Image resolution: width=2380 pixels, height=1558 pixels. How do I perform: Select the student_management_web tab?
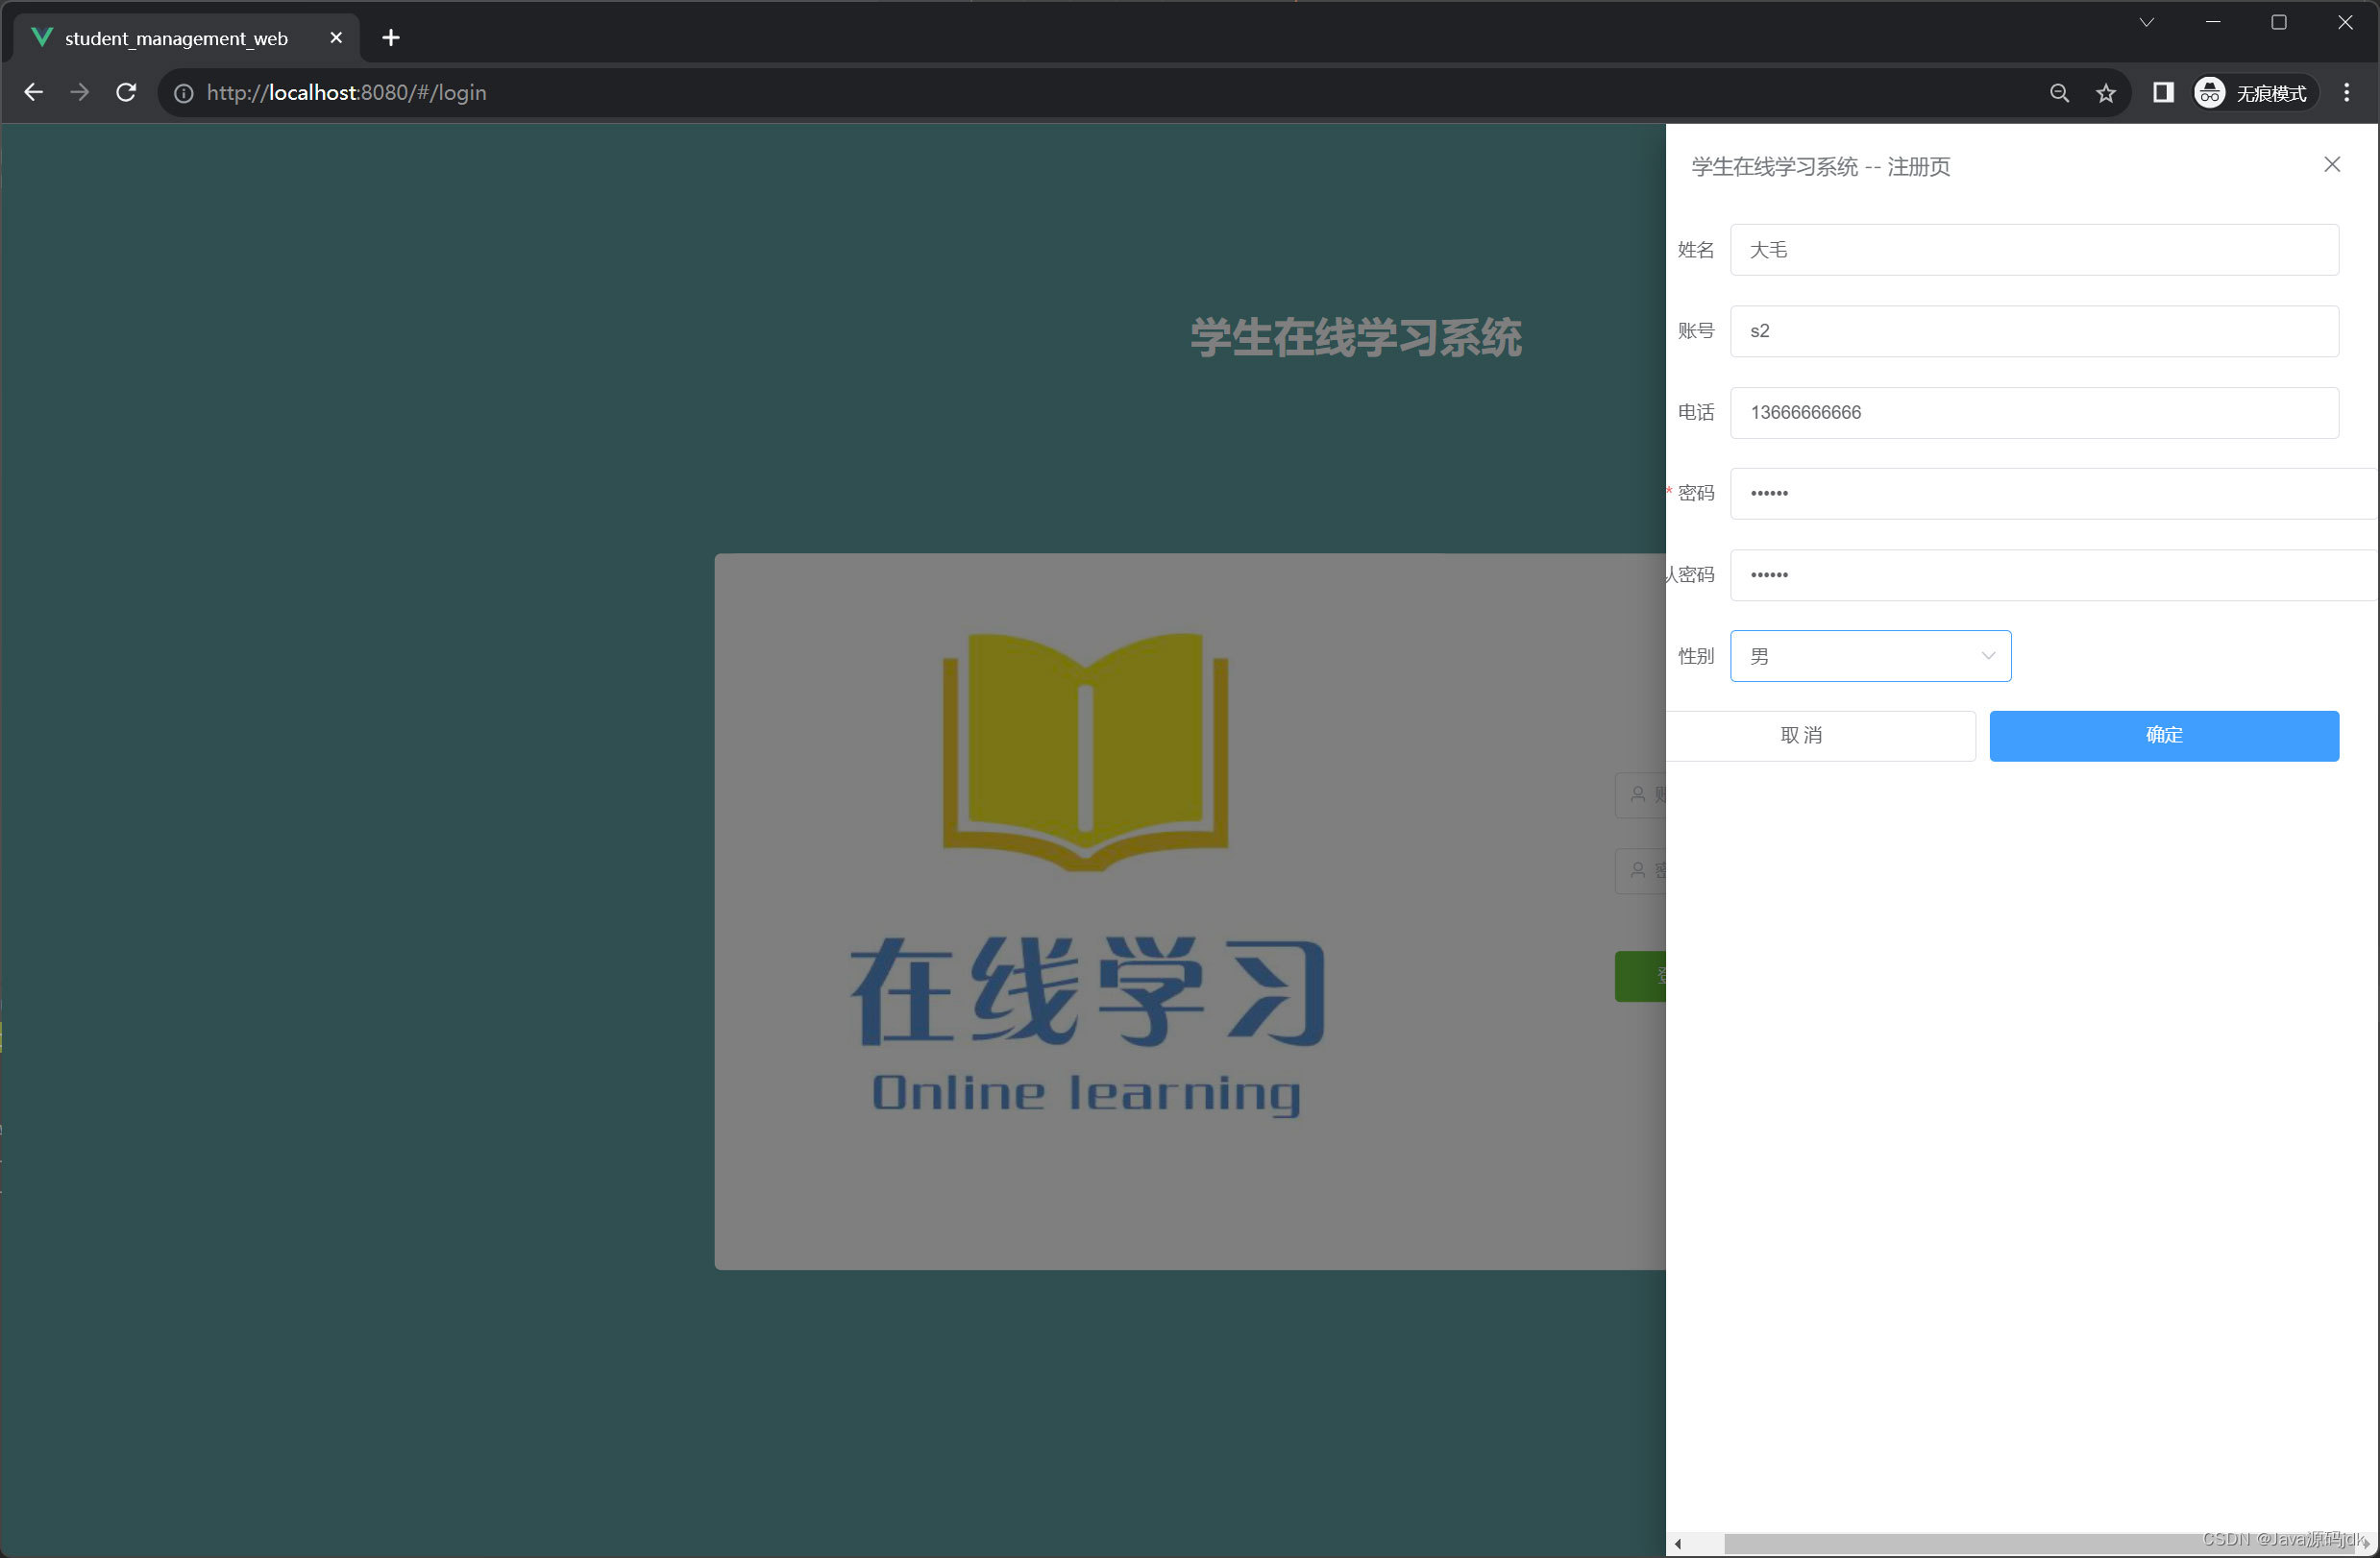point(176,38)
